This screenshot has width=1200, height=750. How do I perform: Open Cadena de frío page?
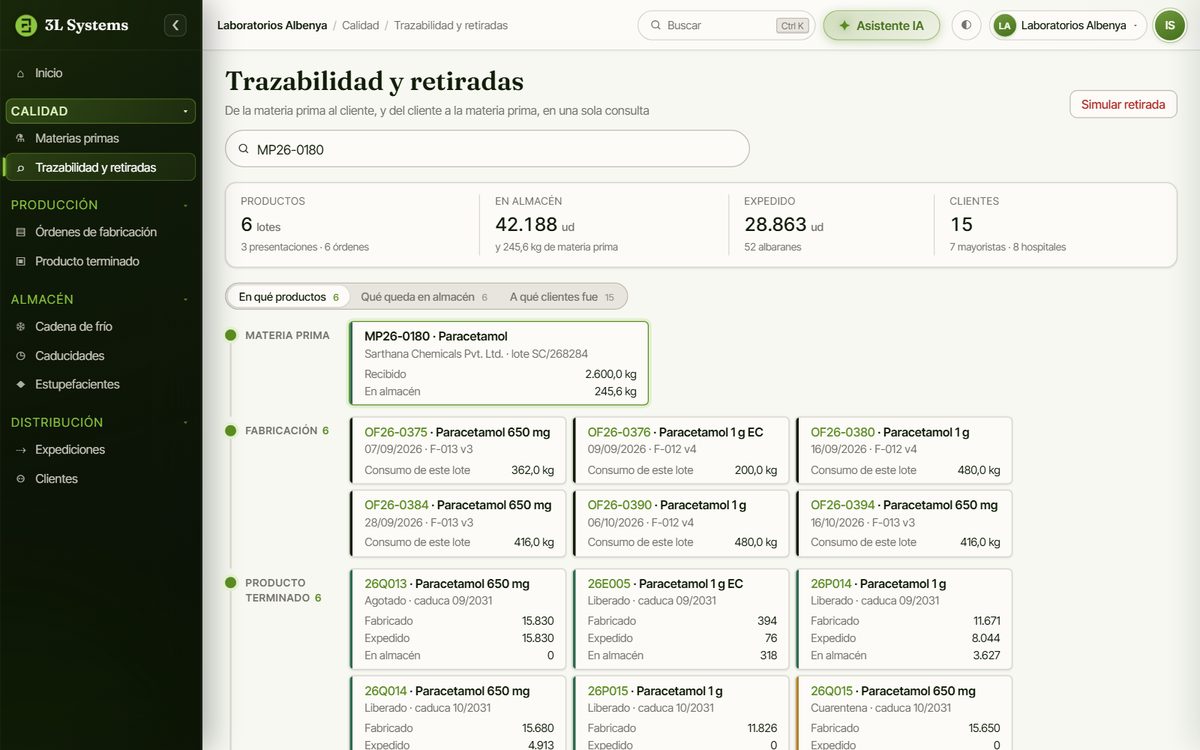click(x=100, y=326)
